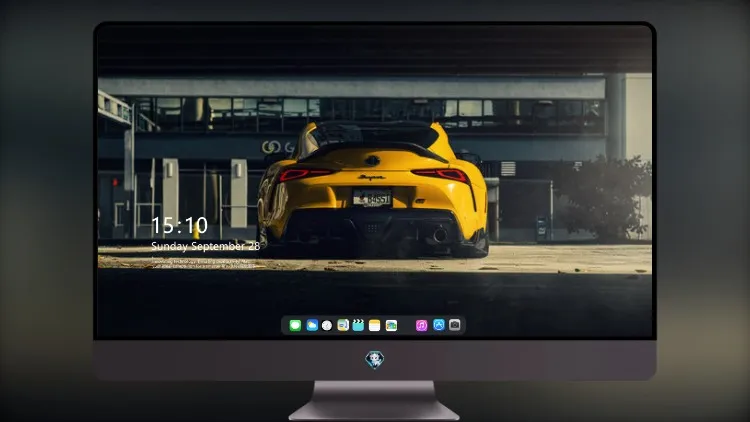The image size is (750, 422).
Task: Launch the teal clapperboard video app
Action: pyautogui.click(x=358, y=325)
